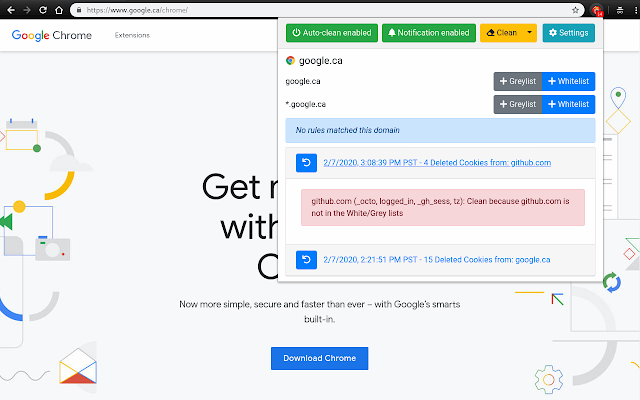
Task: Toggle the Auto-clean enabled button
Action: [332, 33]
